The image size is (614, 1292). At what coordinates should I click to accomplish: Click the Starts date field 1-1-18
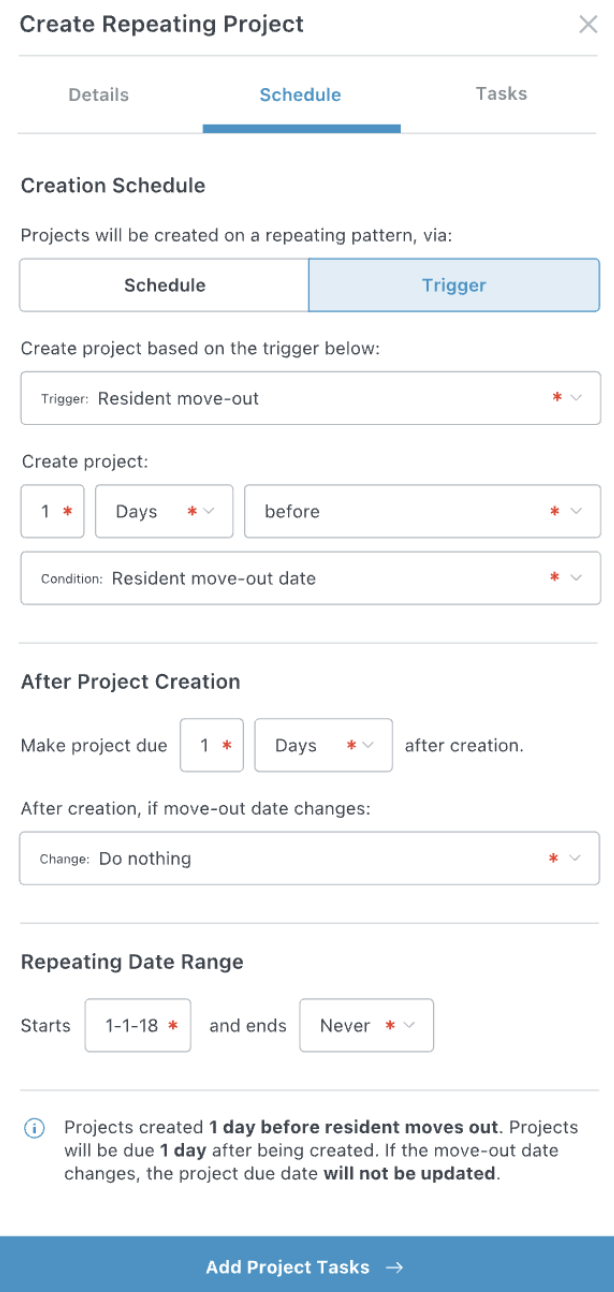pos(138,1026)
